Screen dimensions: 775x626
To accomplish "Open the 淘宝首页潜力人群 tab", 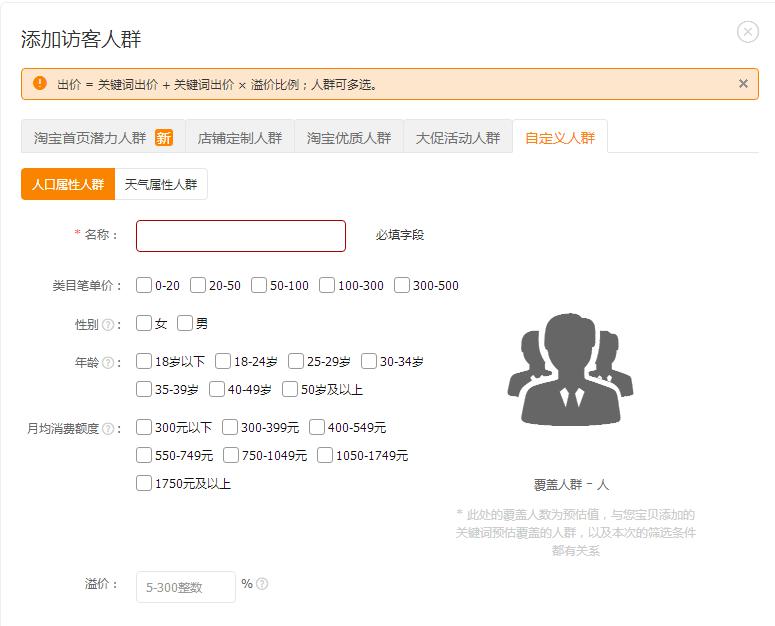I will (102, 138).
